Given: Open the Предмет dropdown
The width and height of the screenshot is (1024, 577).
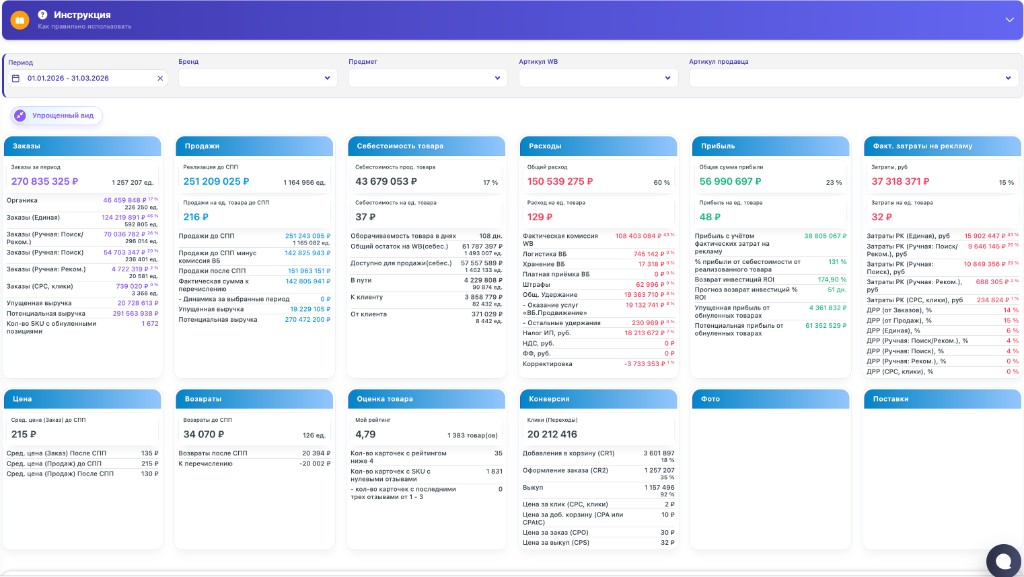Looking at the screenshot, I should [x=428, y=78].
